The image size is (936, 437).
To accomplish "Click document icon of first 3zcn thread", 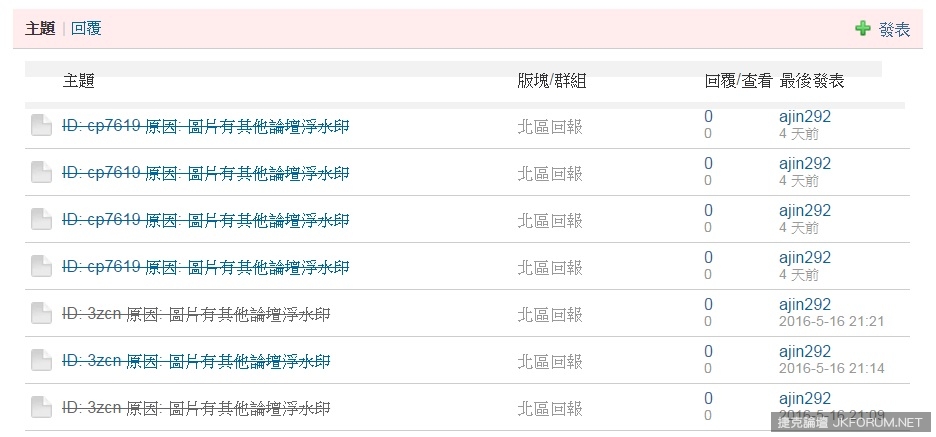I will click(41, 313).
